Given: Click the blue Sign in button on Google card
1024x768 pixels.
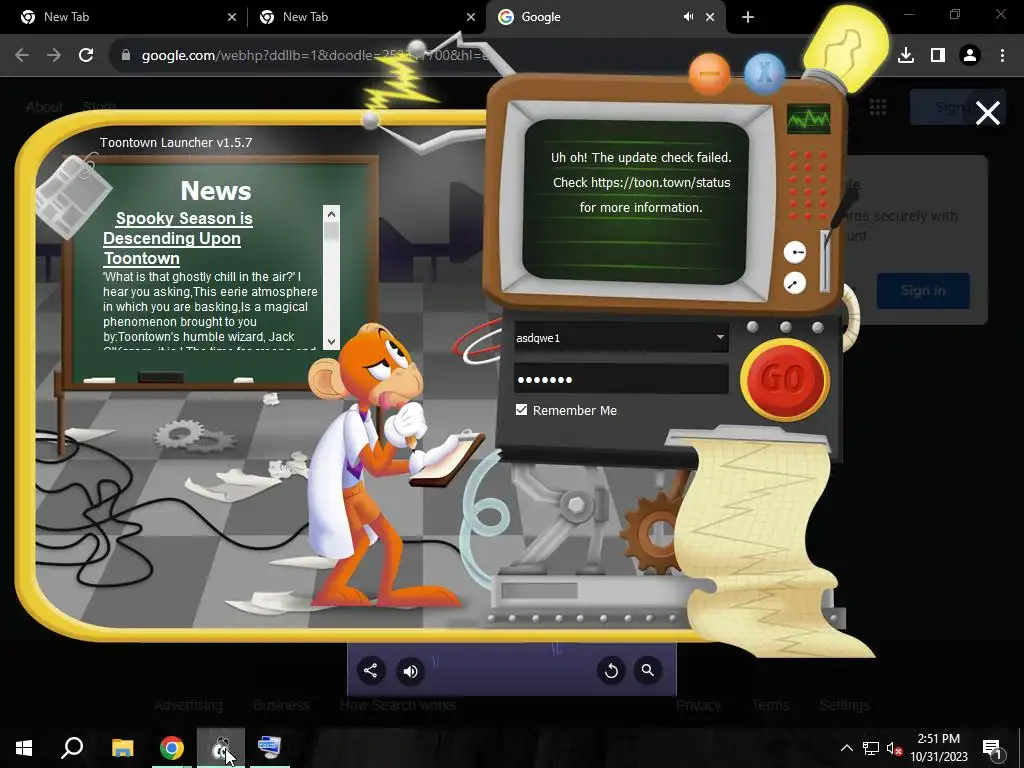Looking at the screenshot, I should point(923,291).
